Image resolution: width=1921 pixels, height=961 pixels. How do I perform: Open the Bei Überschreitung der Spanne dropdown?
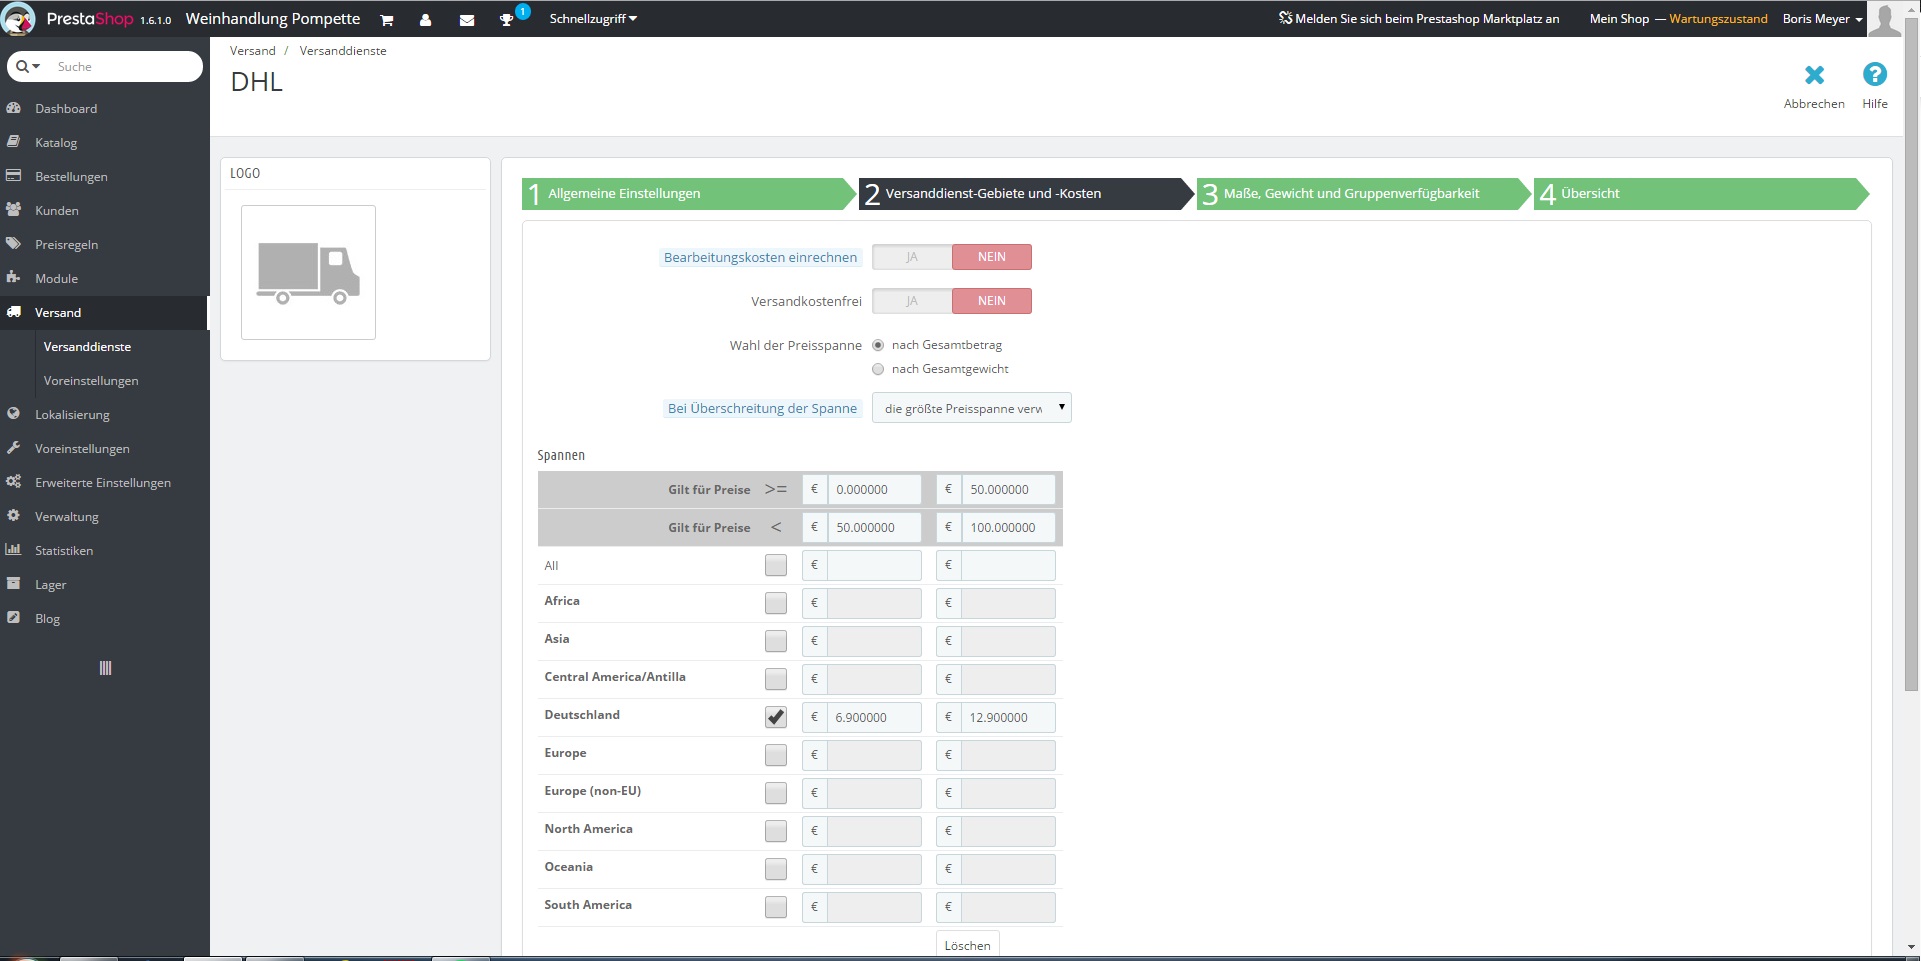(x=971, y=408)
